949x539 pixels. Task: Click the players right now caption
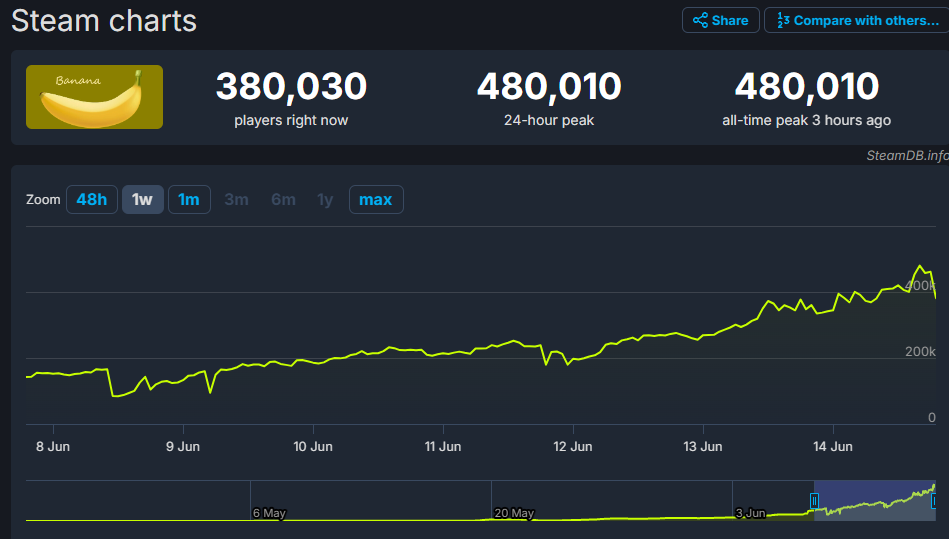291,120
